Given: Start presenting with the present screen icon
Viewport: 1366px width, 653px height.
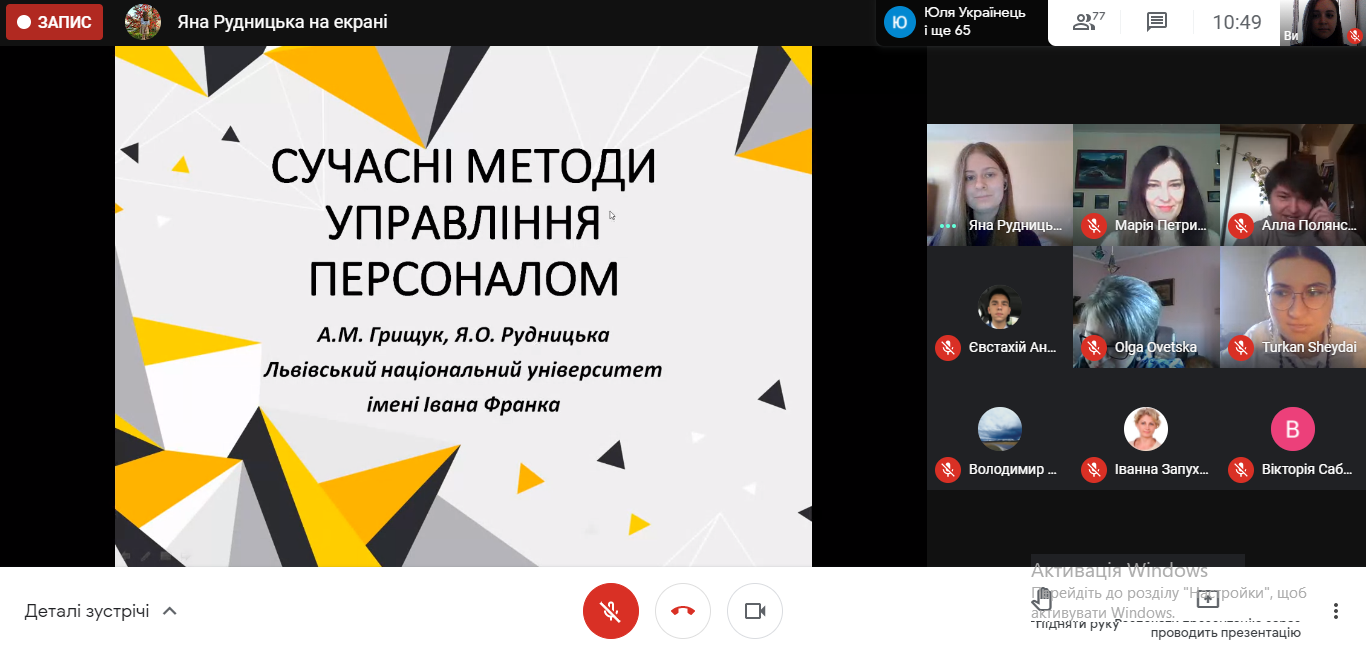Looking at the screenshot, I should click(1208, 599).
